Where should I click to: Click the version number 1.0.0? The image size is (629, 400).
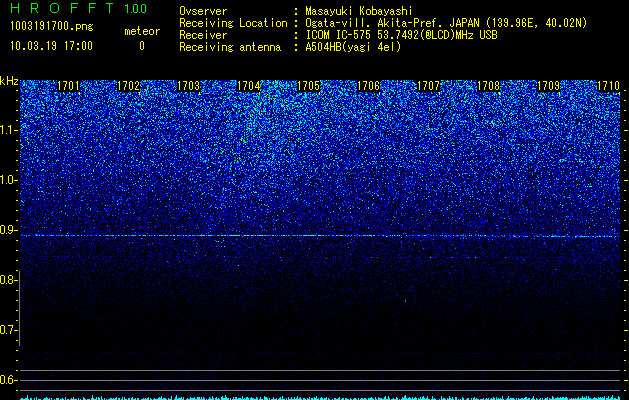click(136, 8)
